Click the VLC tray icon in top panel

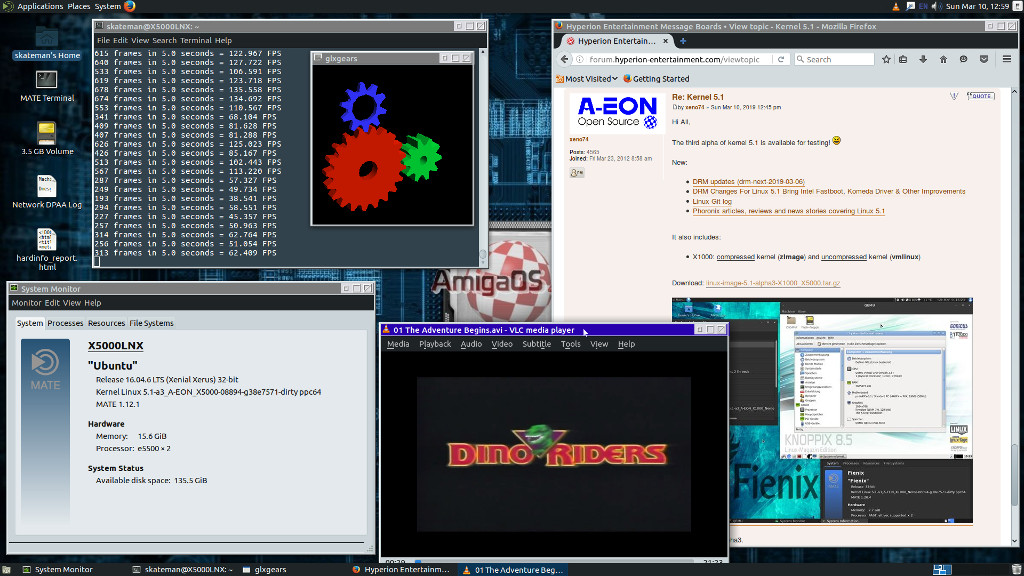click(895, 6)
